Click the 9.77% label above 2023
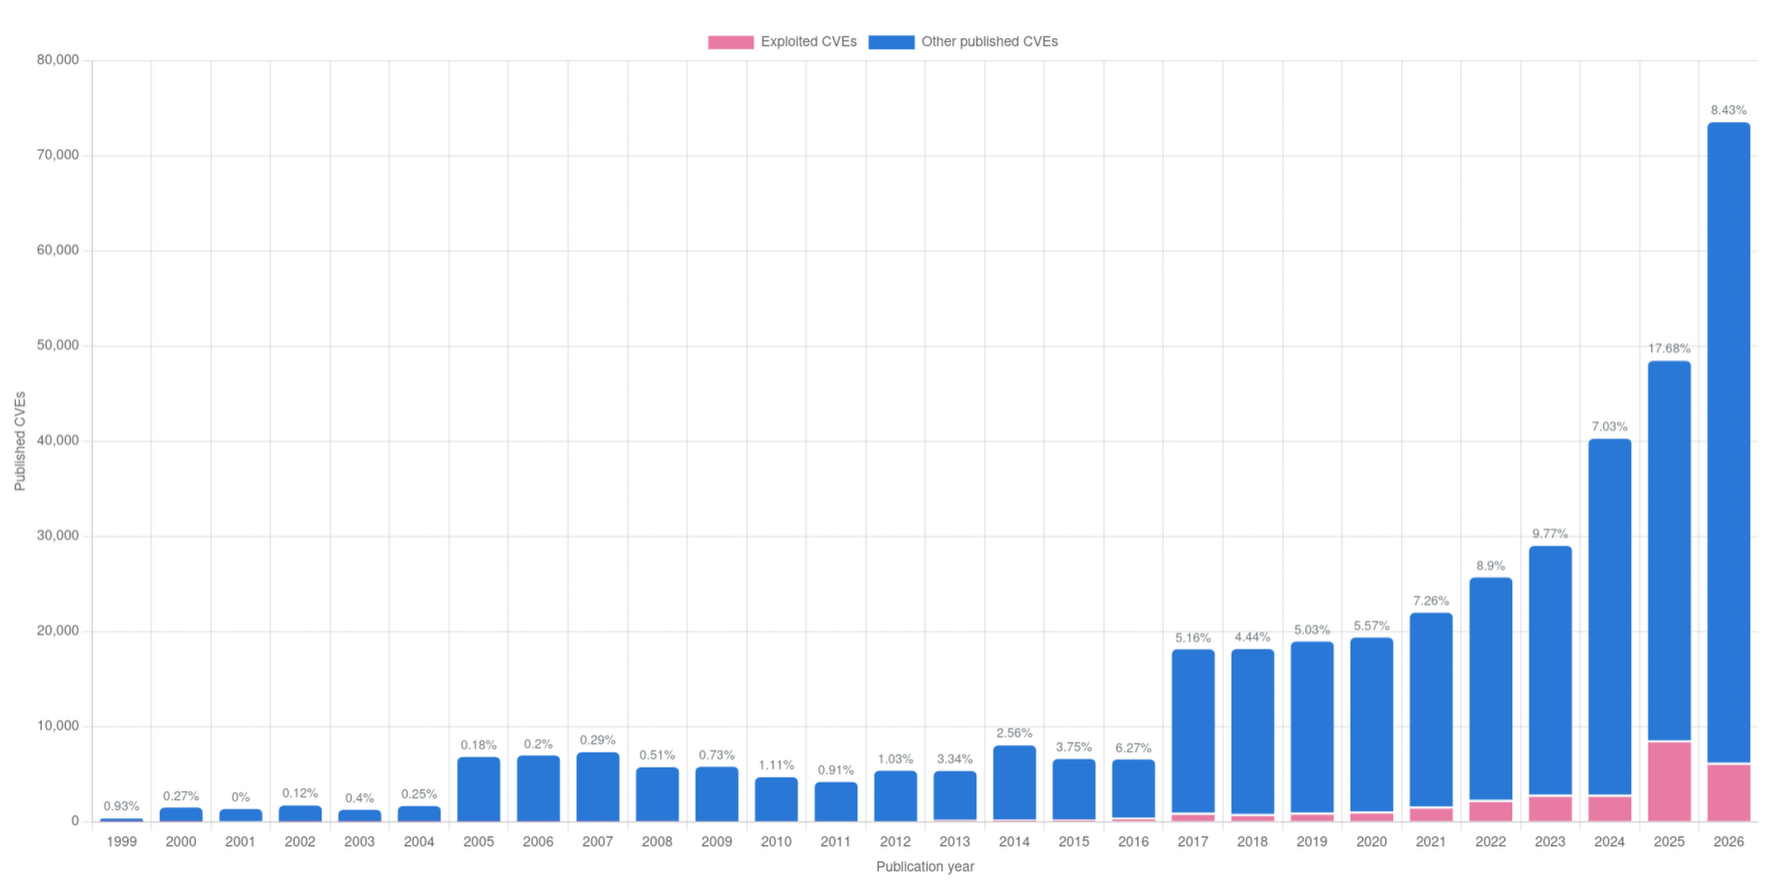Screen dimensions: 1769x887 pos(1550,534)
